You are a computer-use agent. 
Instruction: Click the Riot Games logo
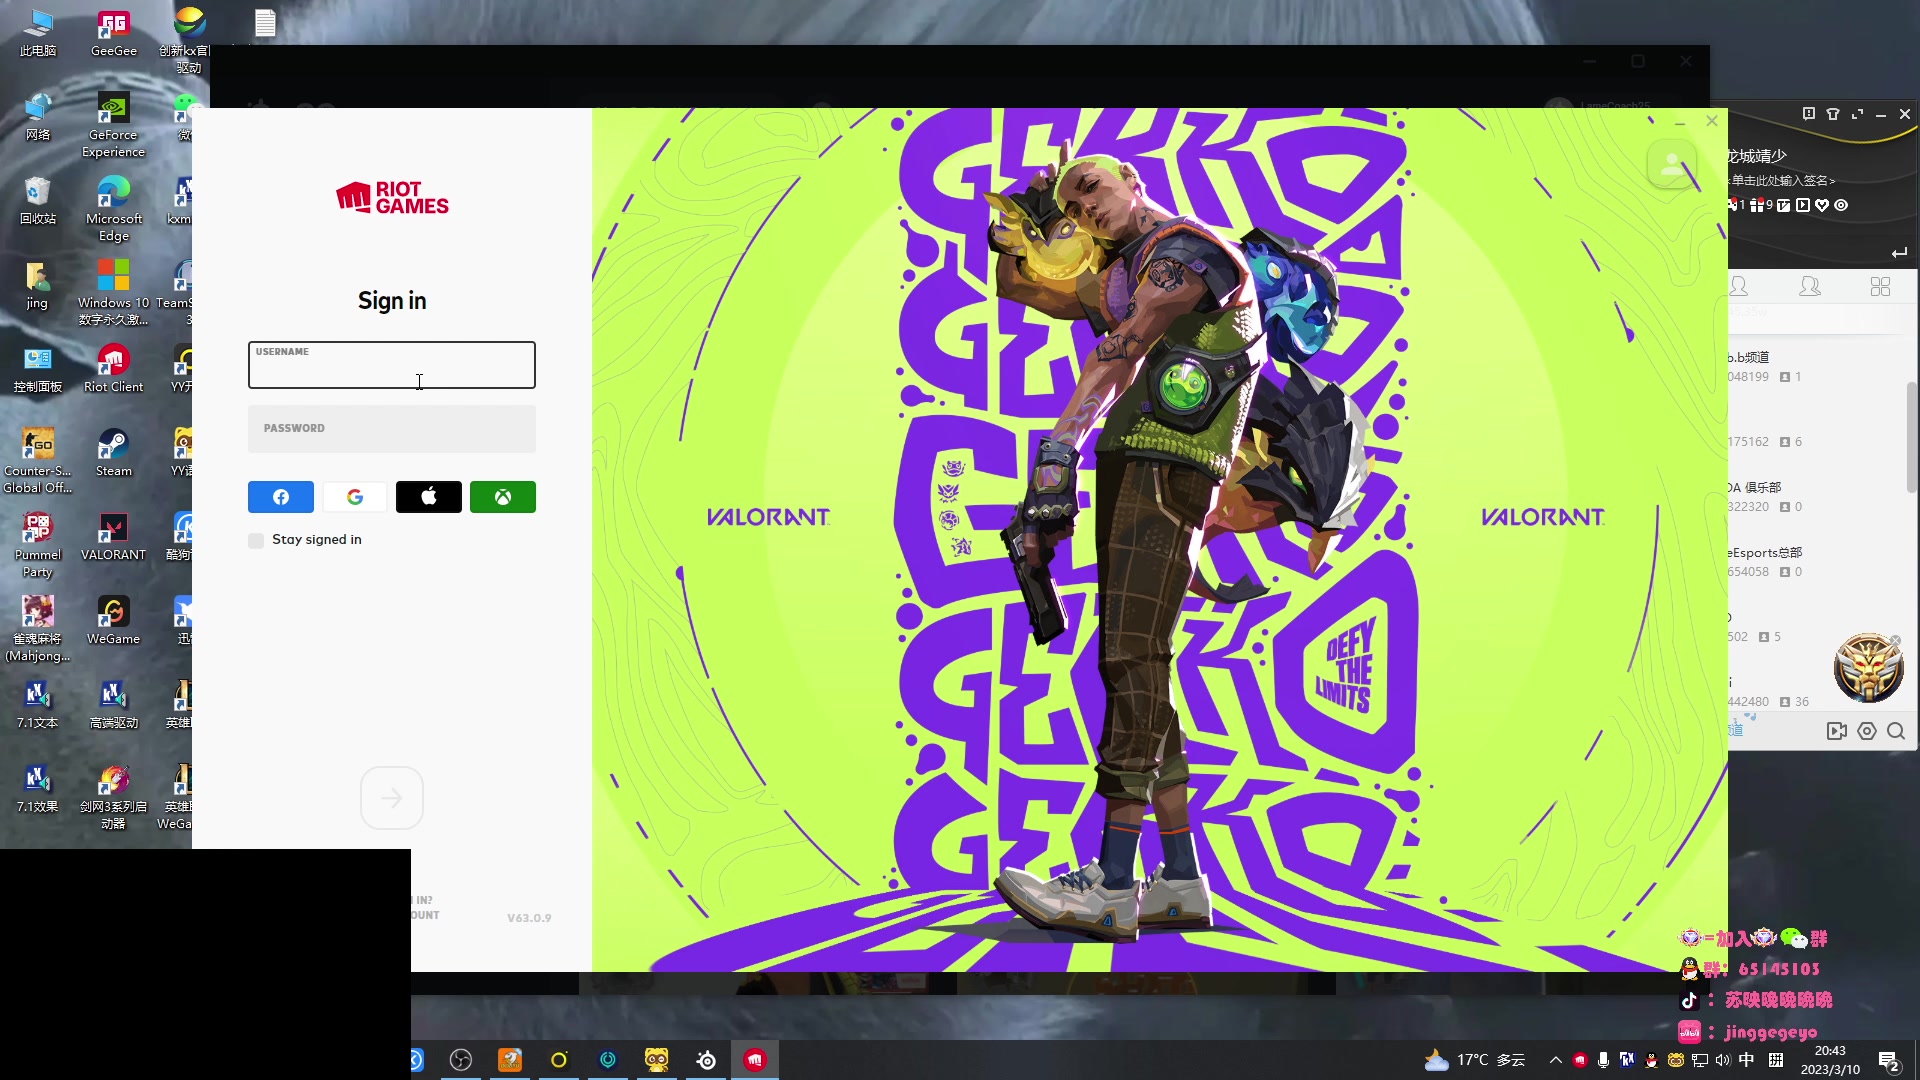click(392, 198)
